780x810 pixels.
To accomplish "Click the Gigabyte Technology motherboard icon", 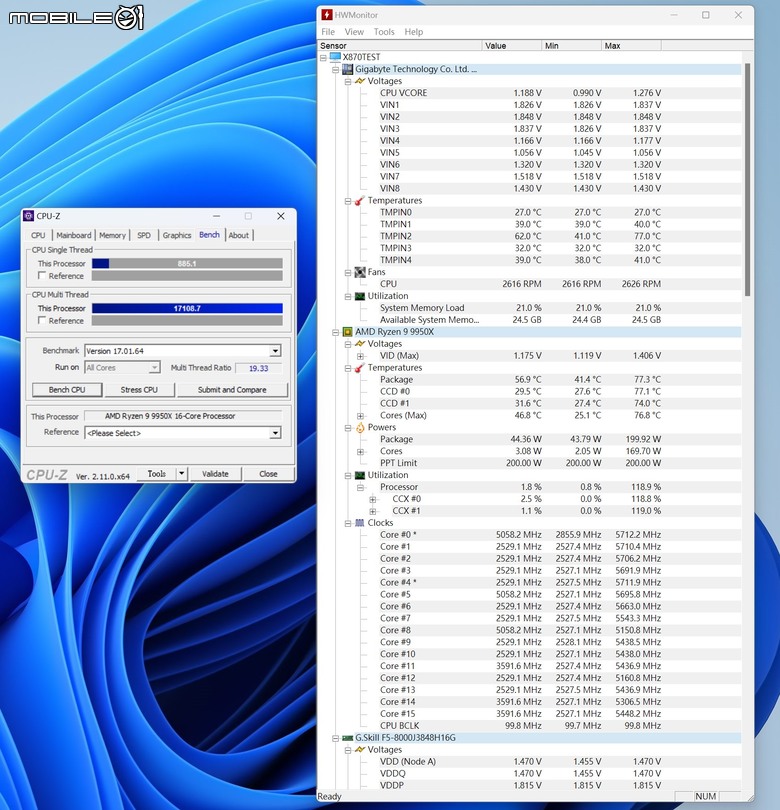I will [348, 69].
